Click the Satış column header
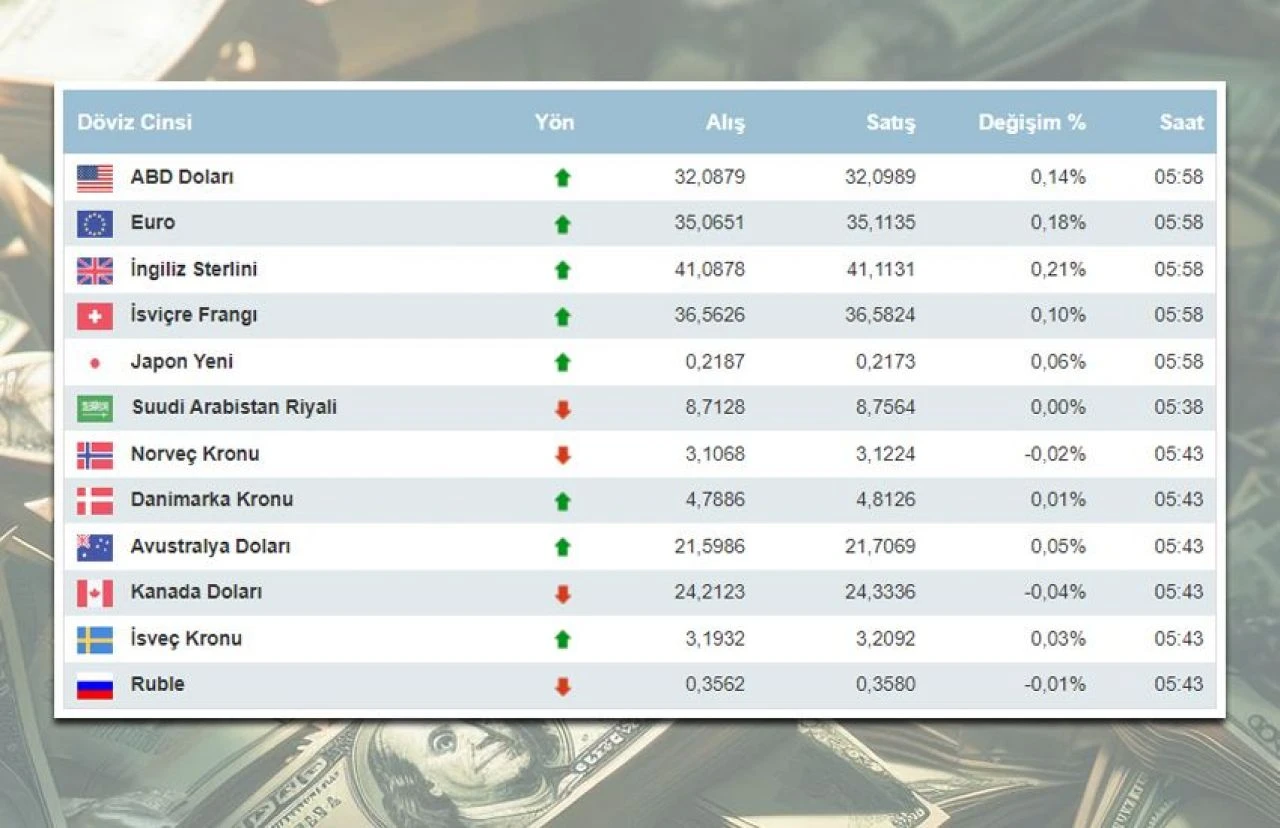 890,123
